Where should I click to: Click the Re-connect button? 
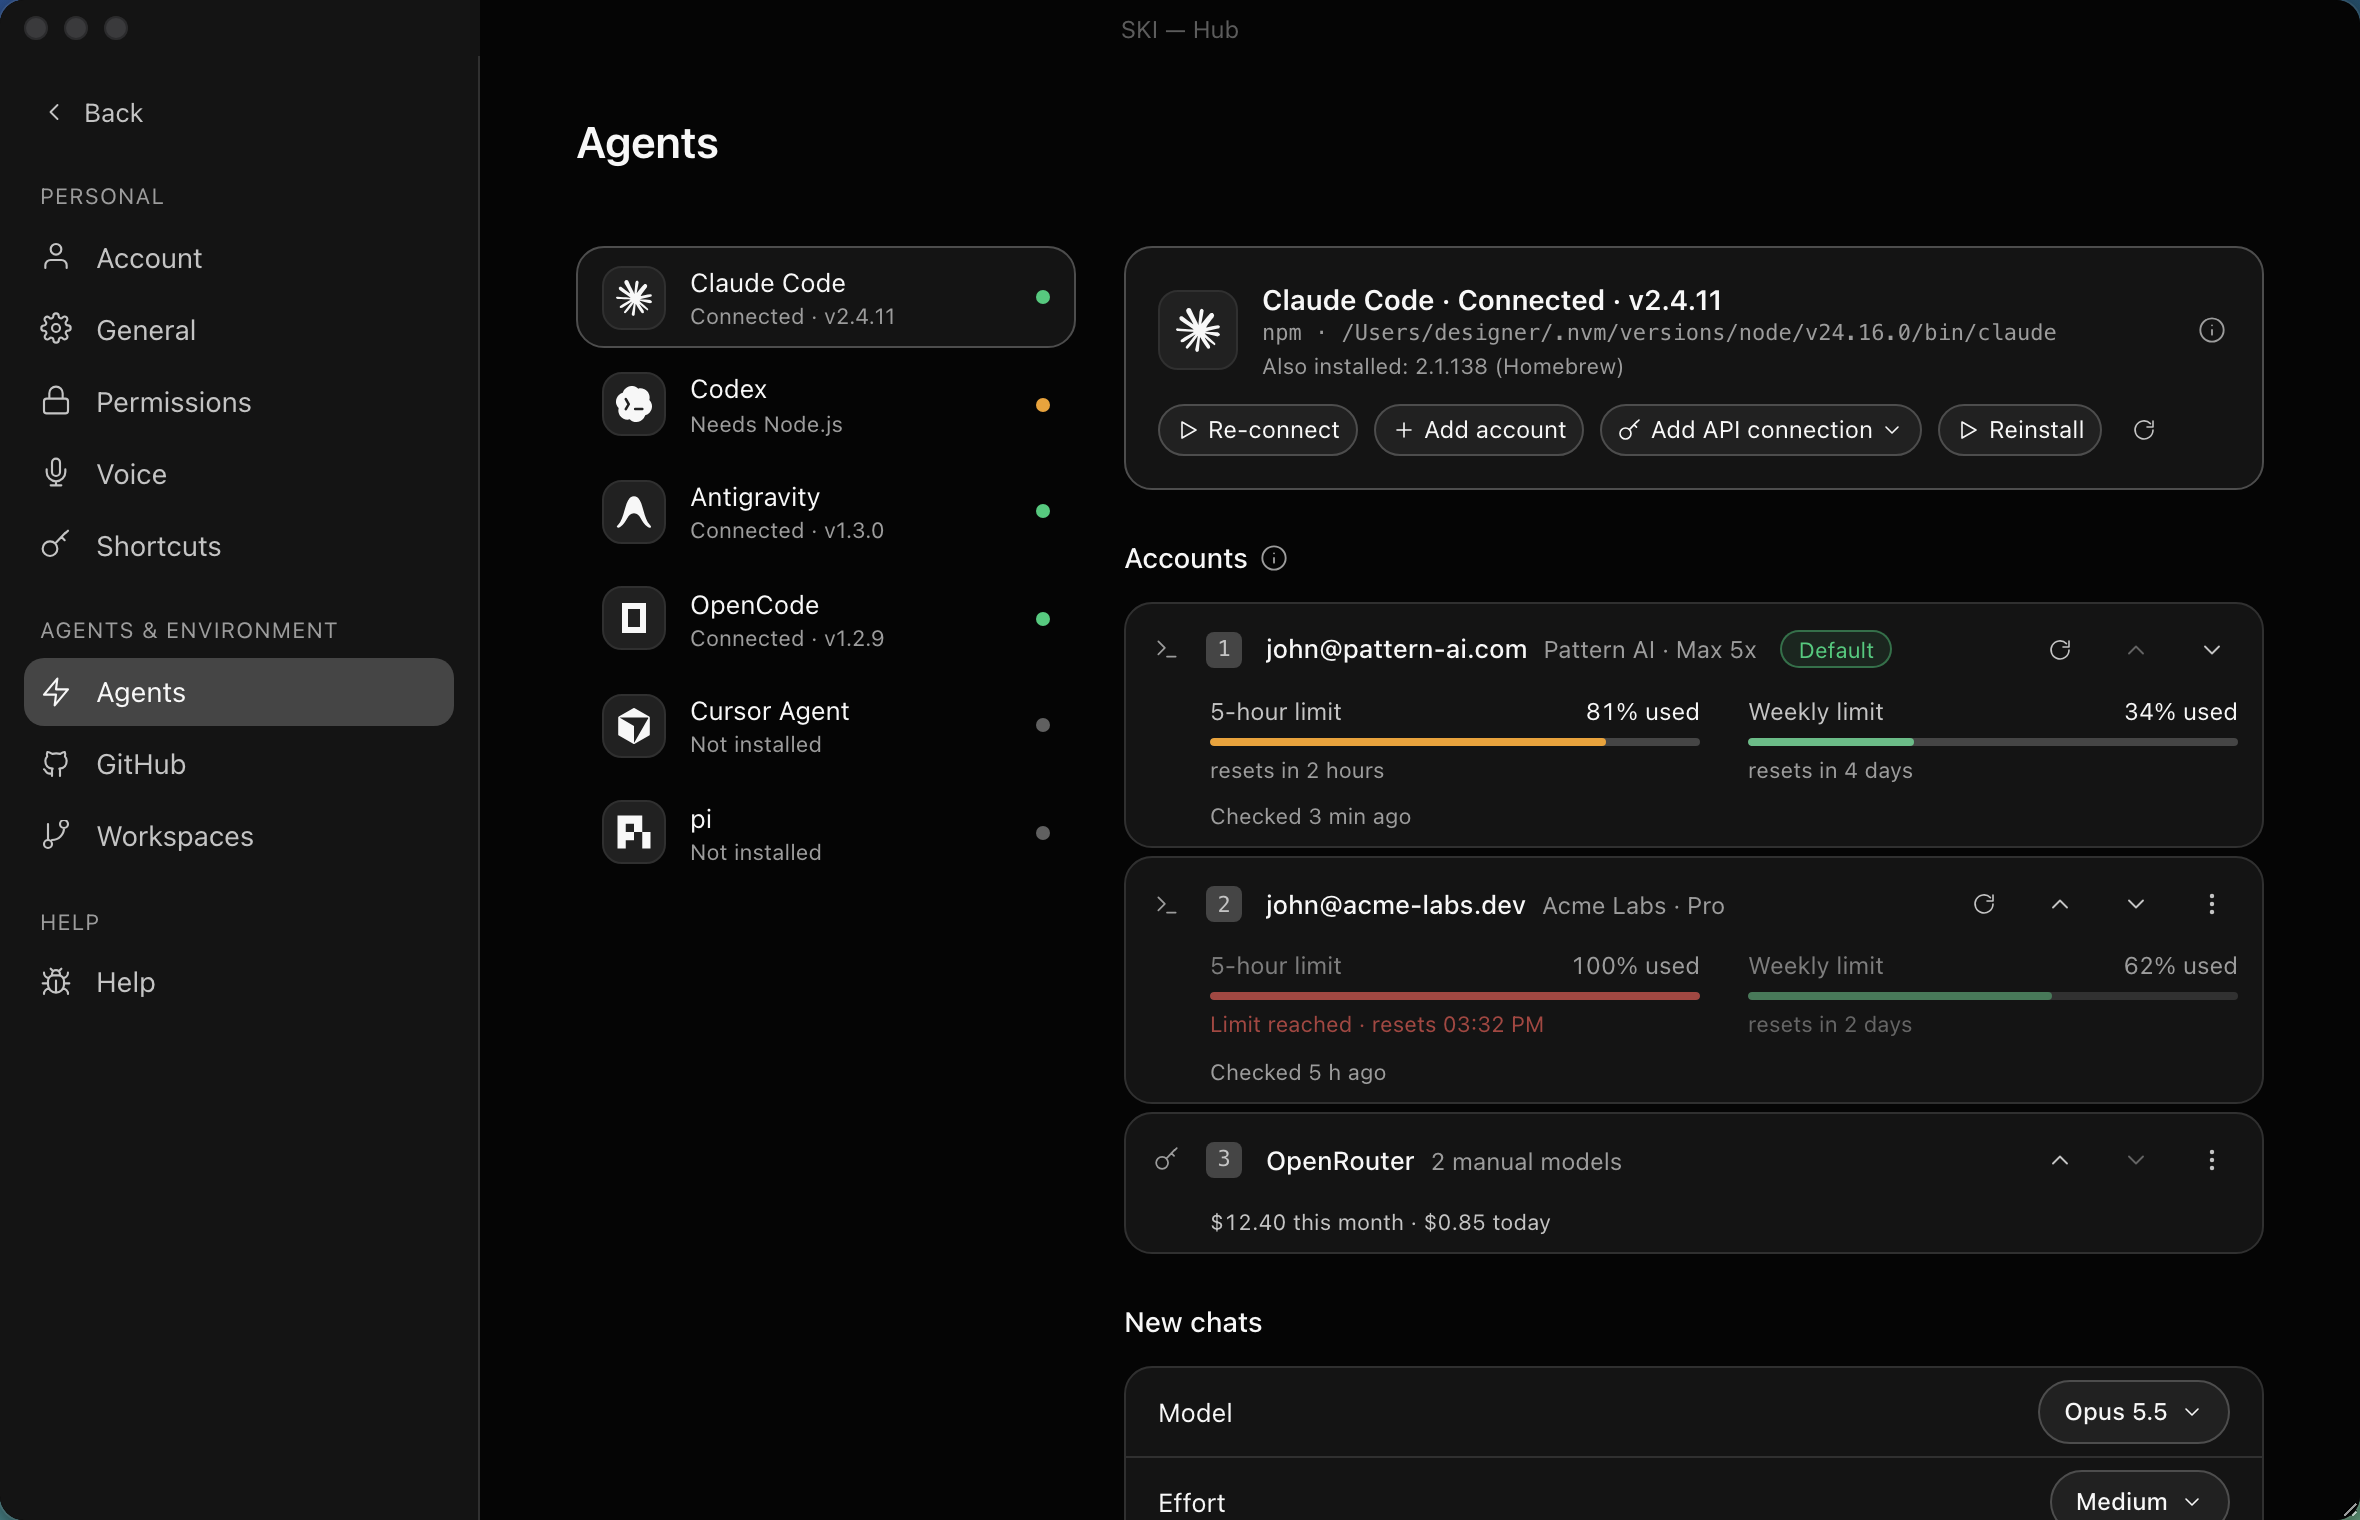pyautogui.click(x=1257, y=430)
